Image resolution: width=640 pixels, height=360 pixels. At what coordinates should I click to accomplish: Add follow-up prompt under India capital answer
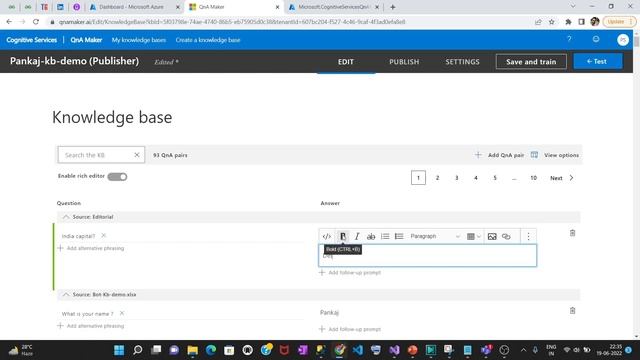pos(350,272)
